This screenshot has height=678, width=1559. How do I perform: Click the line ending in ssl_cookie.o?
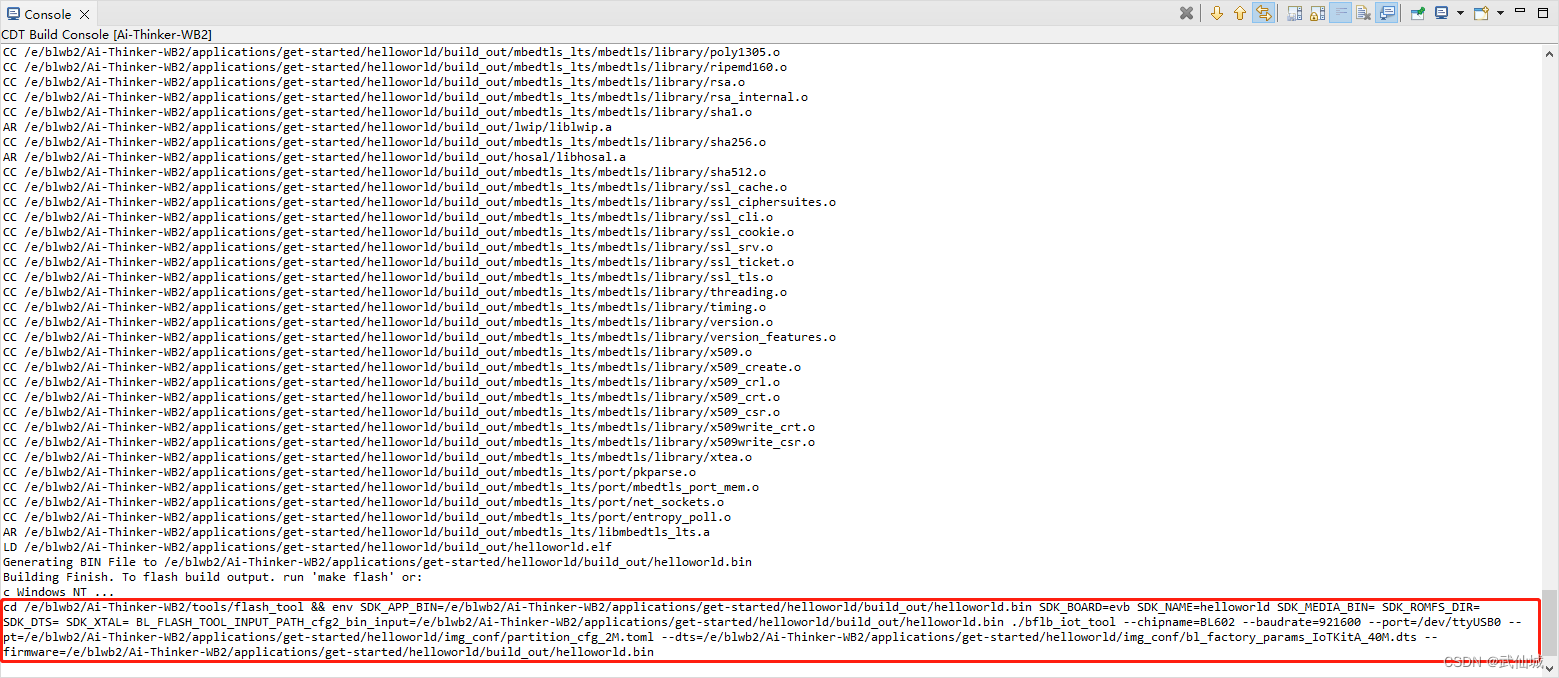398,232
